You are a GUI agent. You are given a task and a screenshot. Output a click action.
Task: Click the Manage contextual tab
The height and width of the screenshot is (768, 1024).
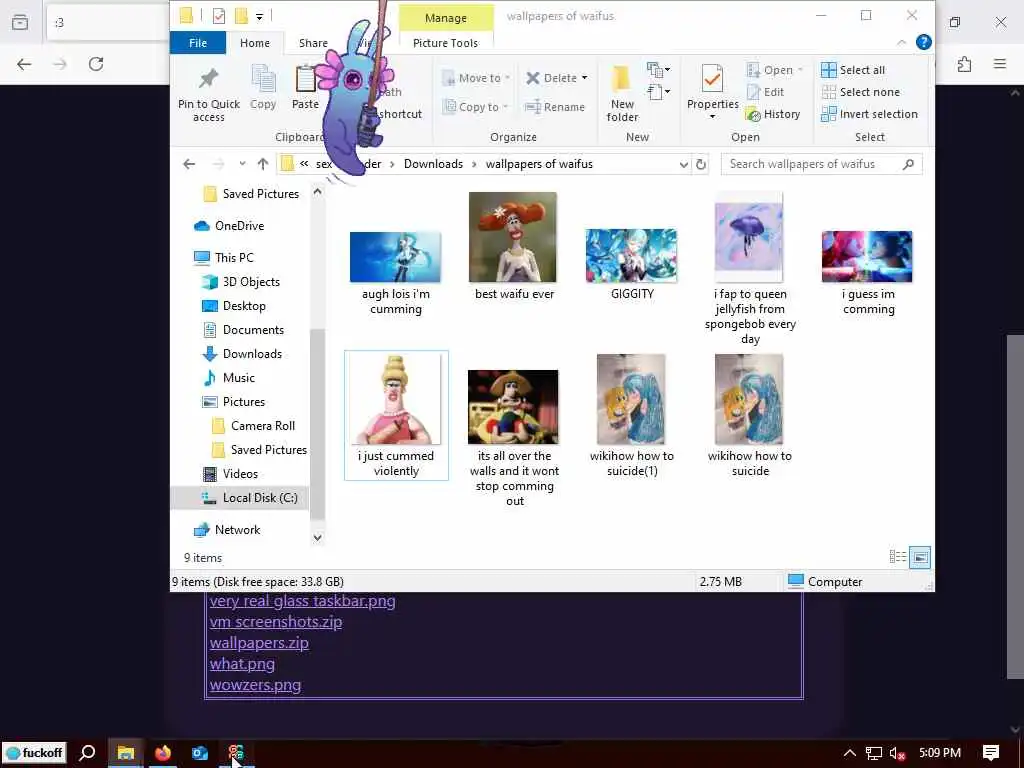445,18
